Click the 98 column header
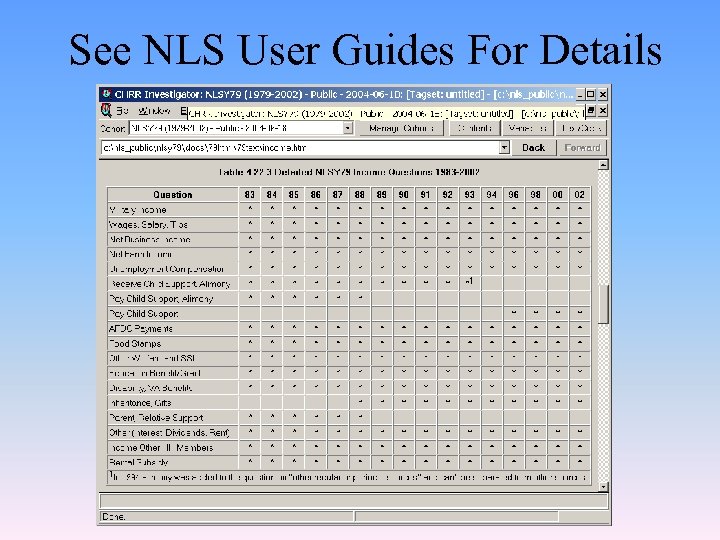The height and width of the screenshot is (540, 720). click(535, 195)
